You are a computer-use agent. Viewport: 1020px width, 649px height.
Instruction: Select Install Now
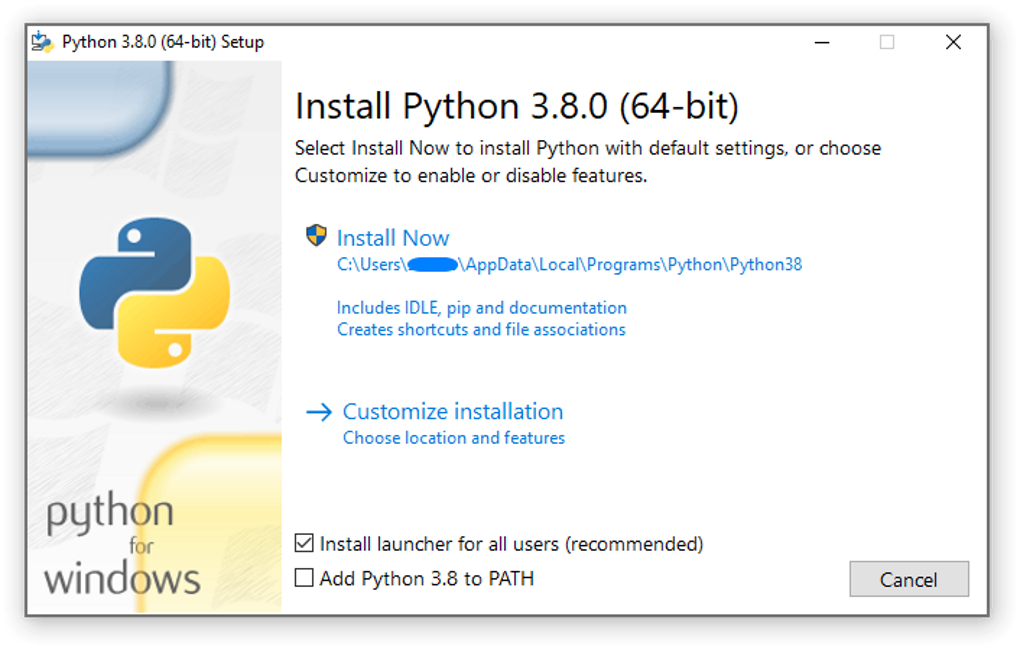click(393, 237)
